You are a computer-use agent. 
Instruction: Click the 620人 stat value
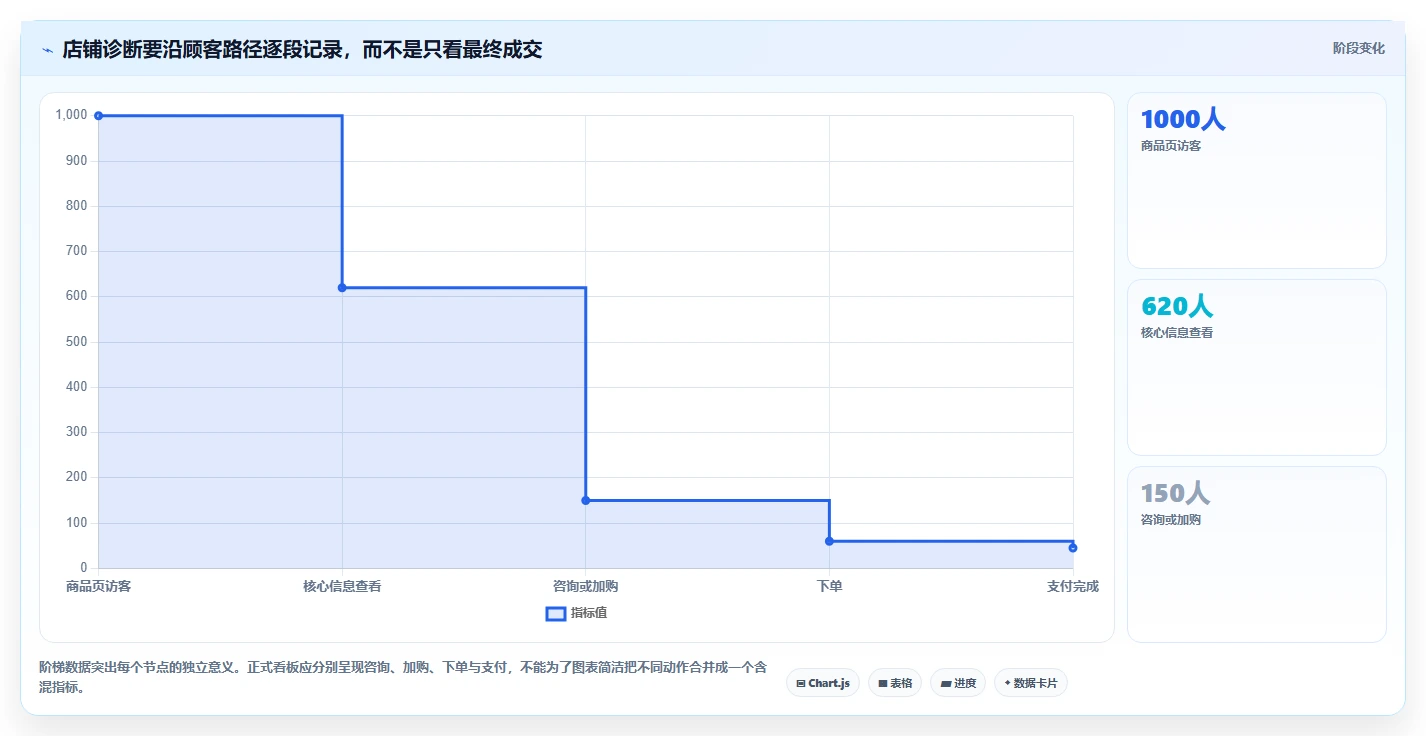point(1177,306)
